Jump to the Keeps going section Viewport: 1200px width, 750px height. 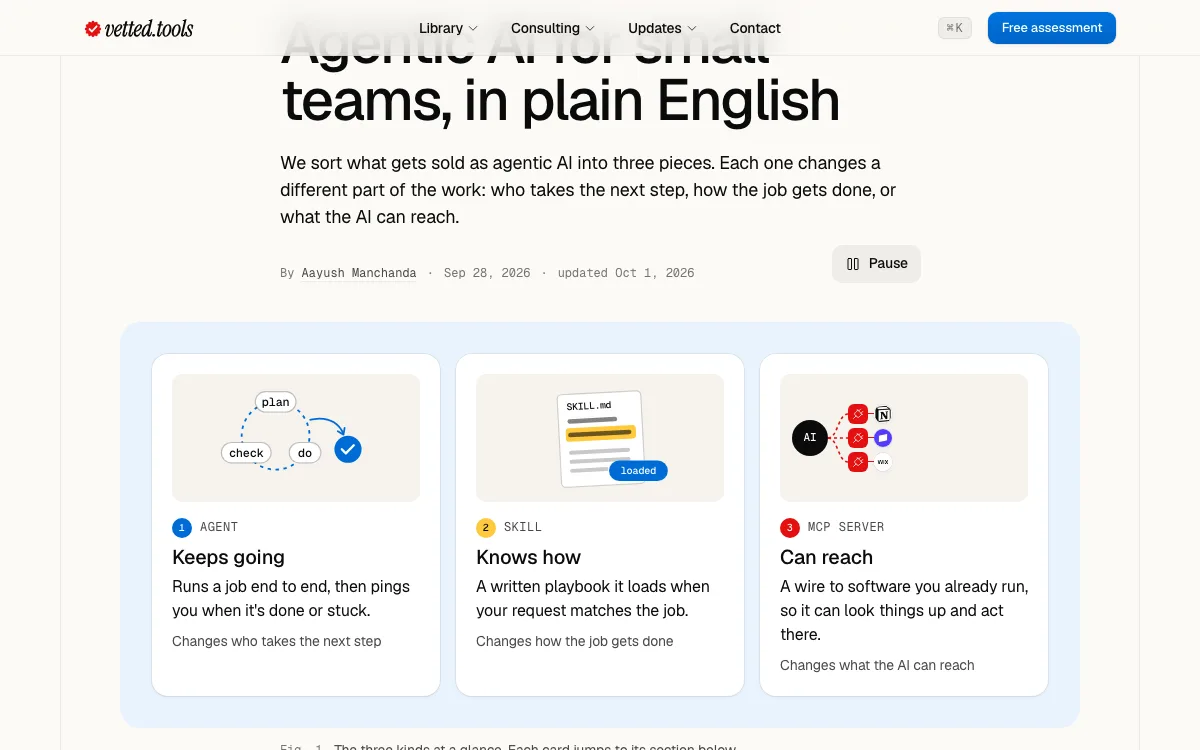pos(296,525)
